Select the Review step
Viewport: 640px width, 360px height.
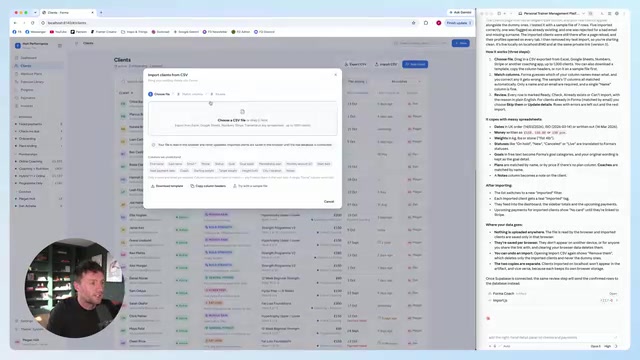218,94
